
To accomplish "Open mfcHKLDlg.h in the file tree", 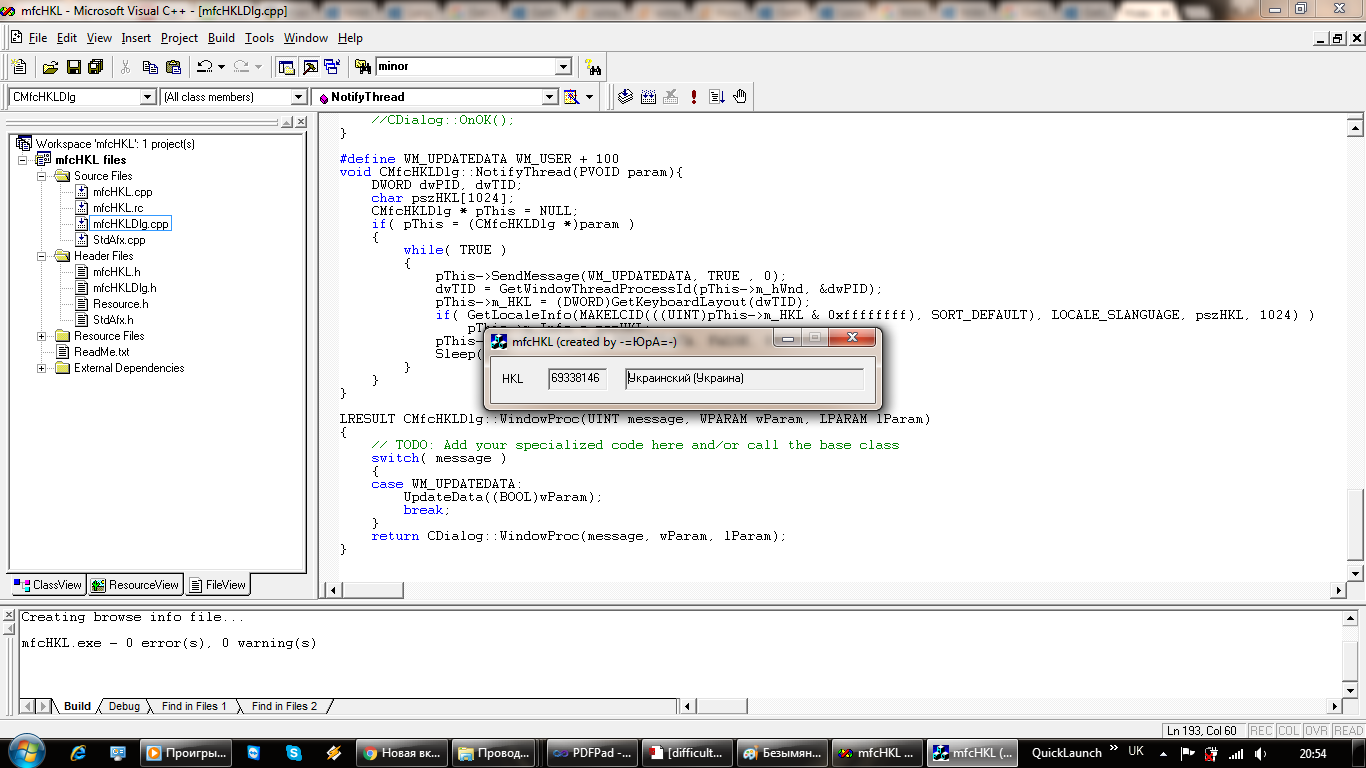I will pyautogui.click(x=124, y=288).
